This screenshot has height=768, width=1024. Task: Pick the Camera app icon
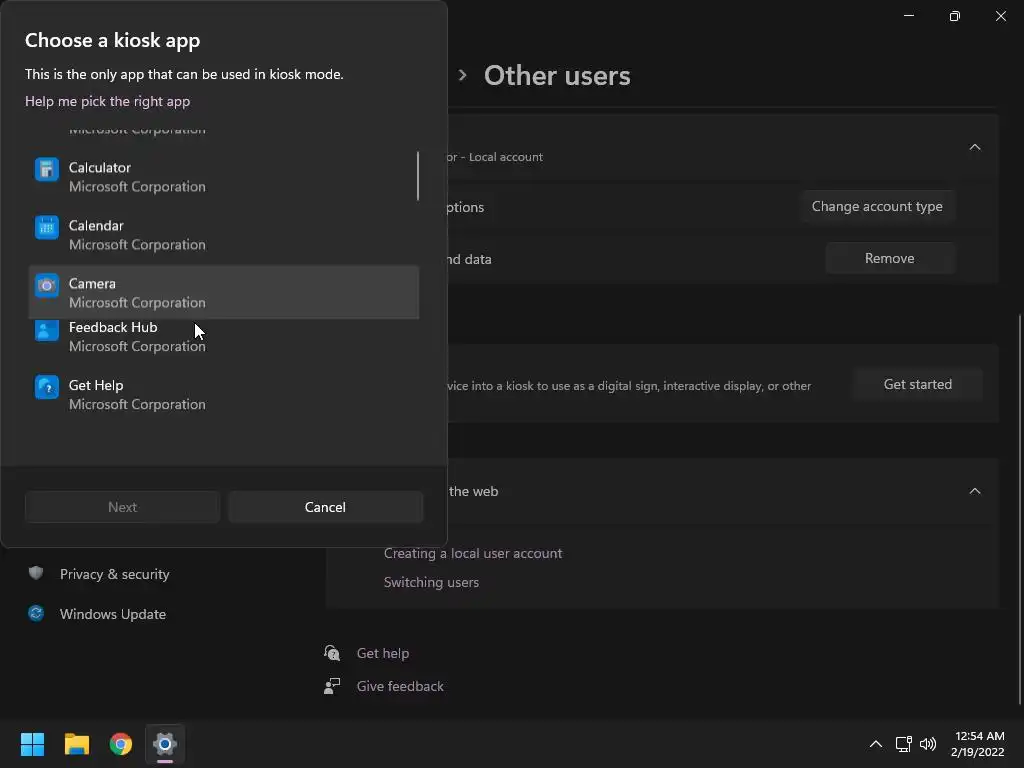tap(47, 286)
